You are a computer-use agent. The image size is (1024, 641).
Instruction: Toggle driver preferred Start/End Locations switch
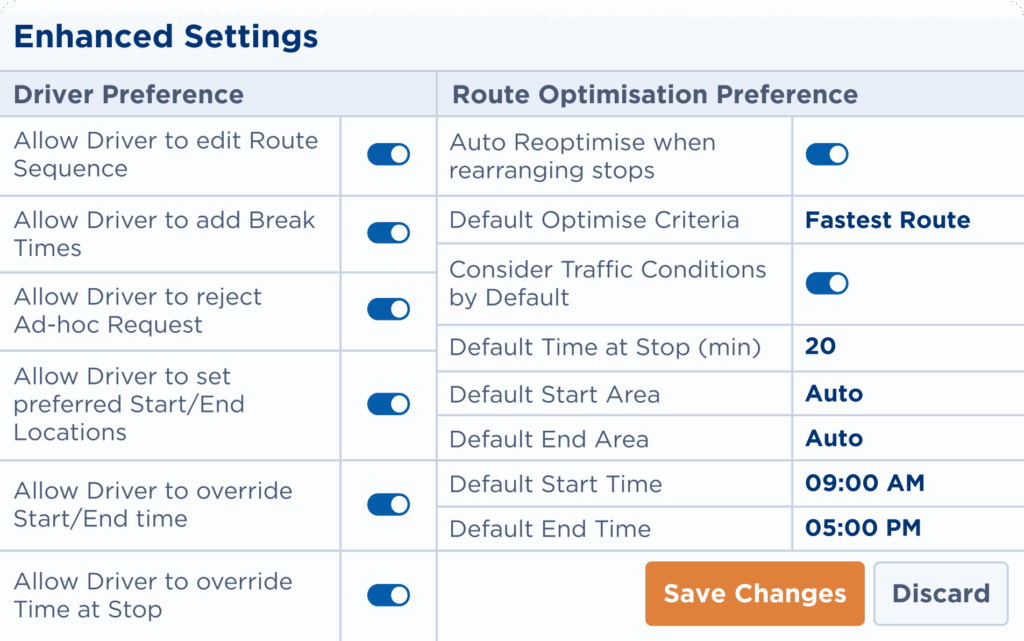388,404
